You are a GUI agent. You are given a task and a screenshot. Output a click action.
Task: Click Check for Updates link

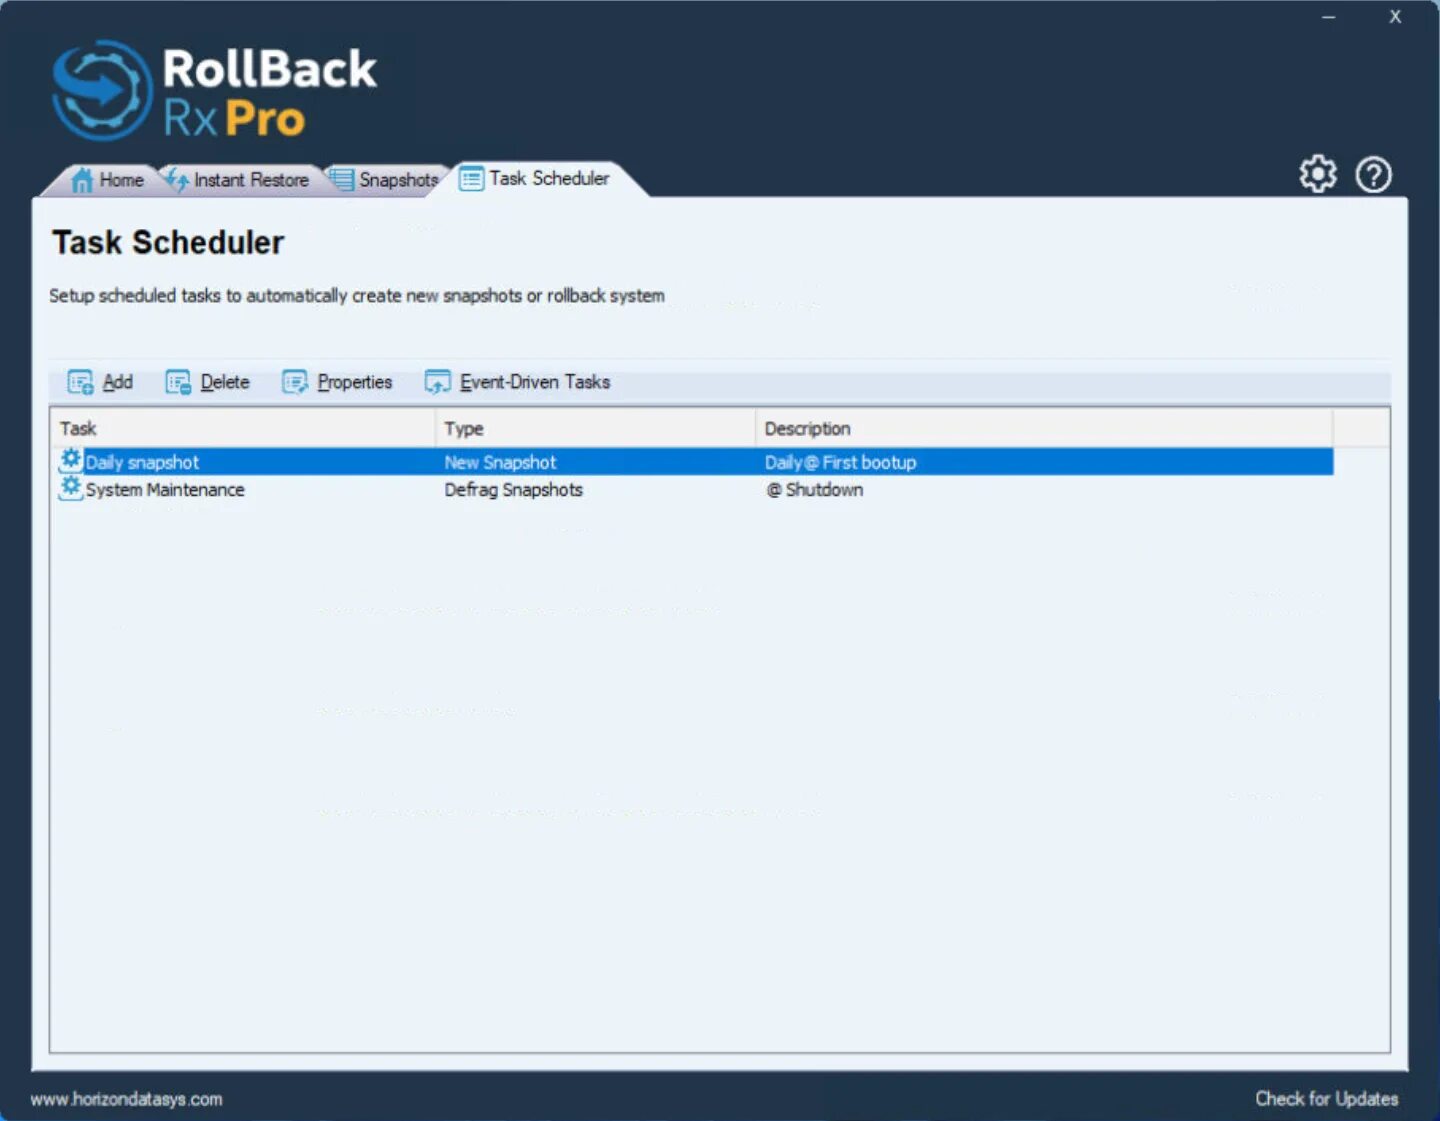(1327, 1098)
